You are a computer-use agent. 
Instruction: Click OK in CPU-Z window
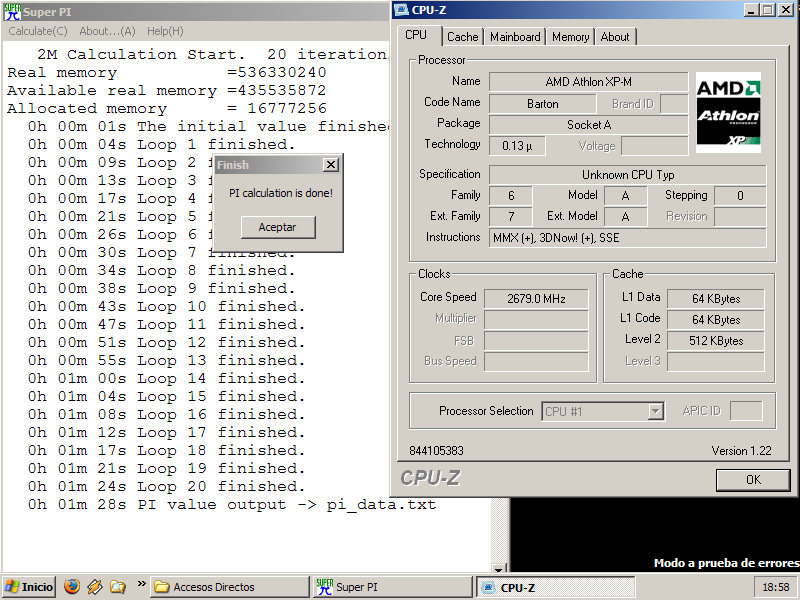(753, 480)
